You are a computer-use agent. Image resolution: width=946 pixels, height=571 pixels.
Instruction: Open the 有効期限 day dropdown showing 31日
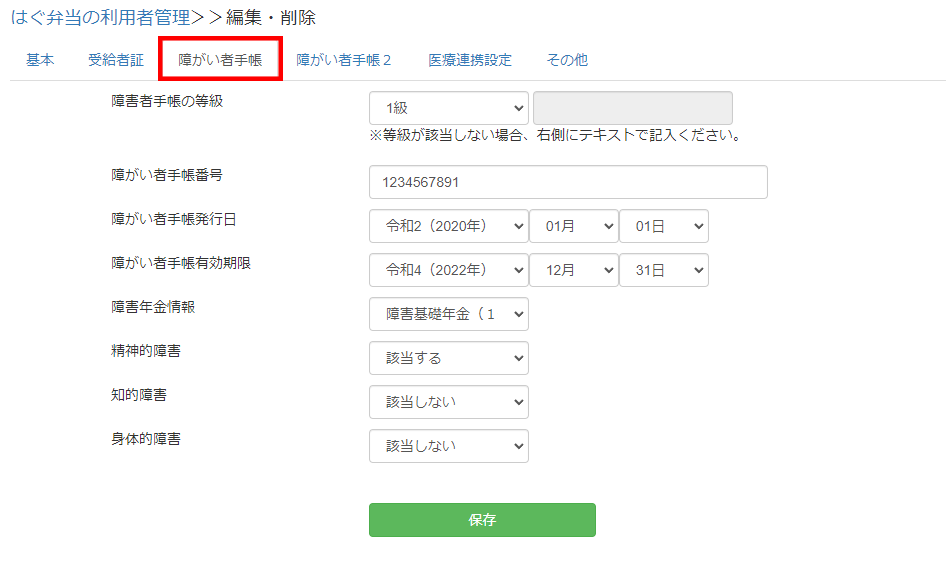(x=663, y=270)
